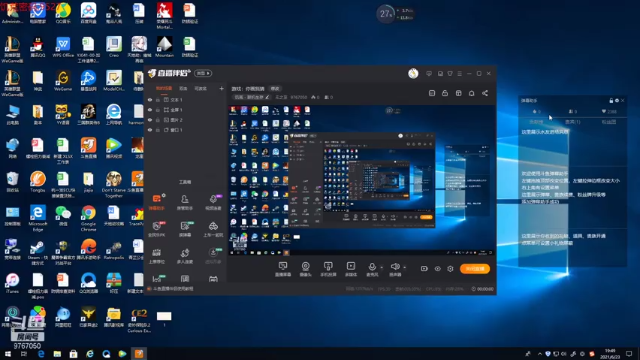
Task: Add the mobile screen cast source
Action: click(328, 269)
